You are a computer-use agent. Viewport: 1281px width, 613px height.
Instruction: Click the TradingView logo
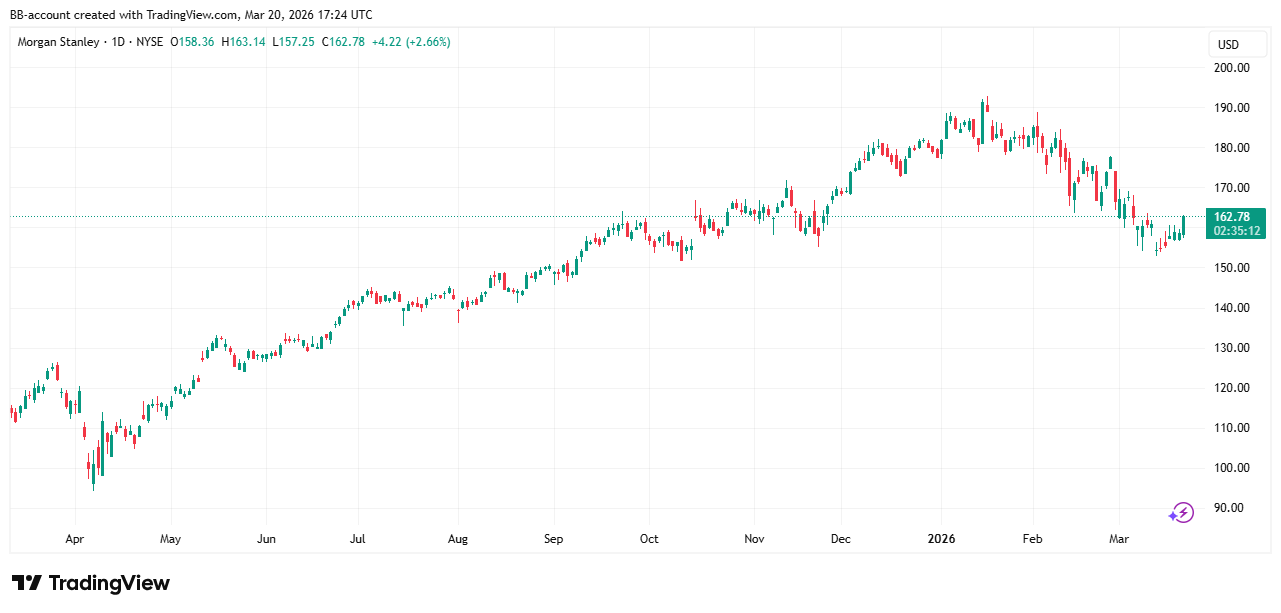(x=91, y=583)
